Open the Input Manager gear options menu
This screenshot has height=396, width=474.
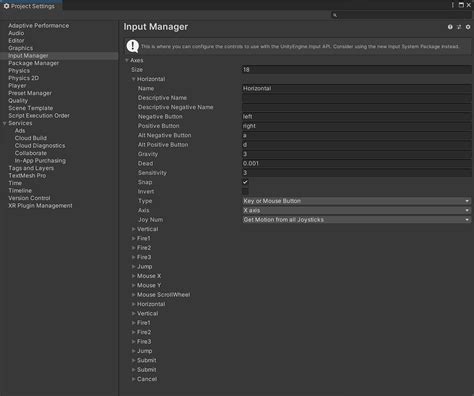click(468, 27)
